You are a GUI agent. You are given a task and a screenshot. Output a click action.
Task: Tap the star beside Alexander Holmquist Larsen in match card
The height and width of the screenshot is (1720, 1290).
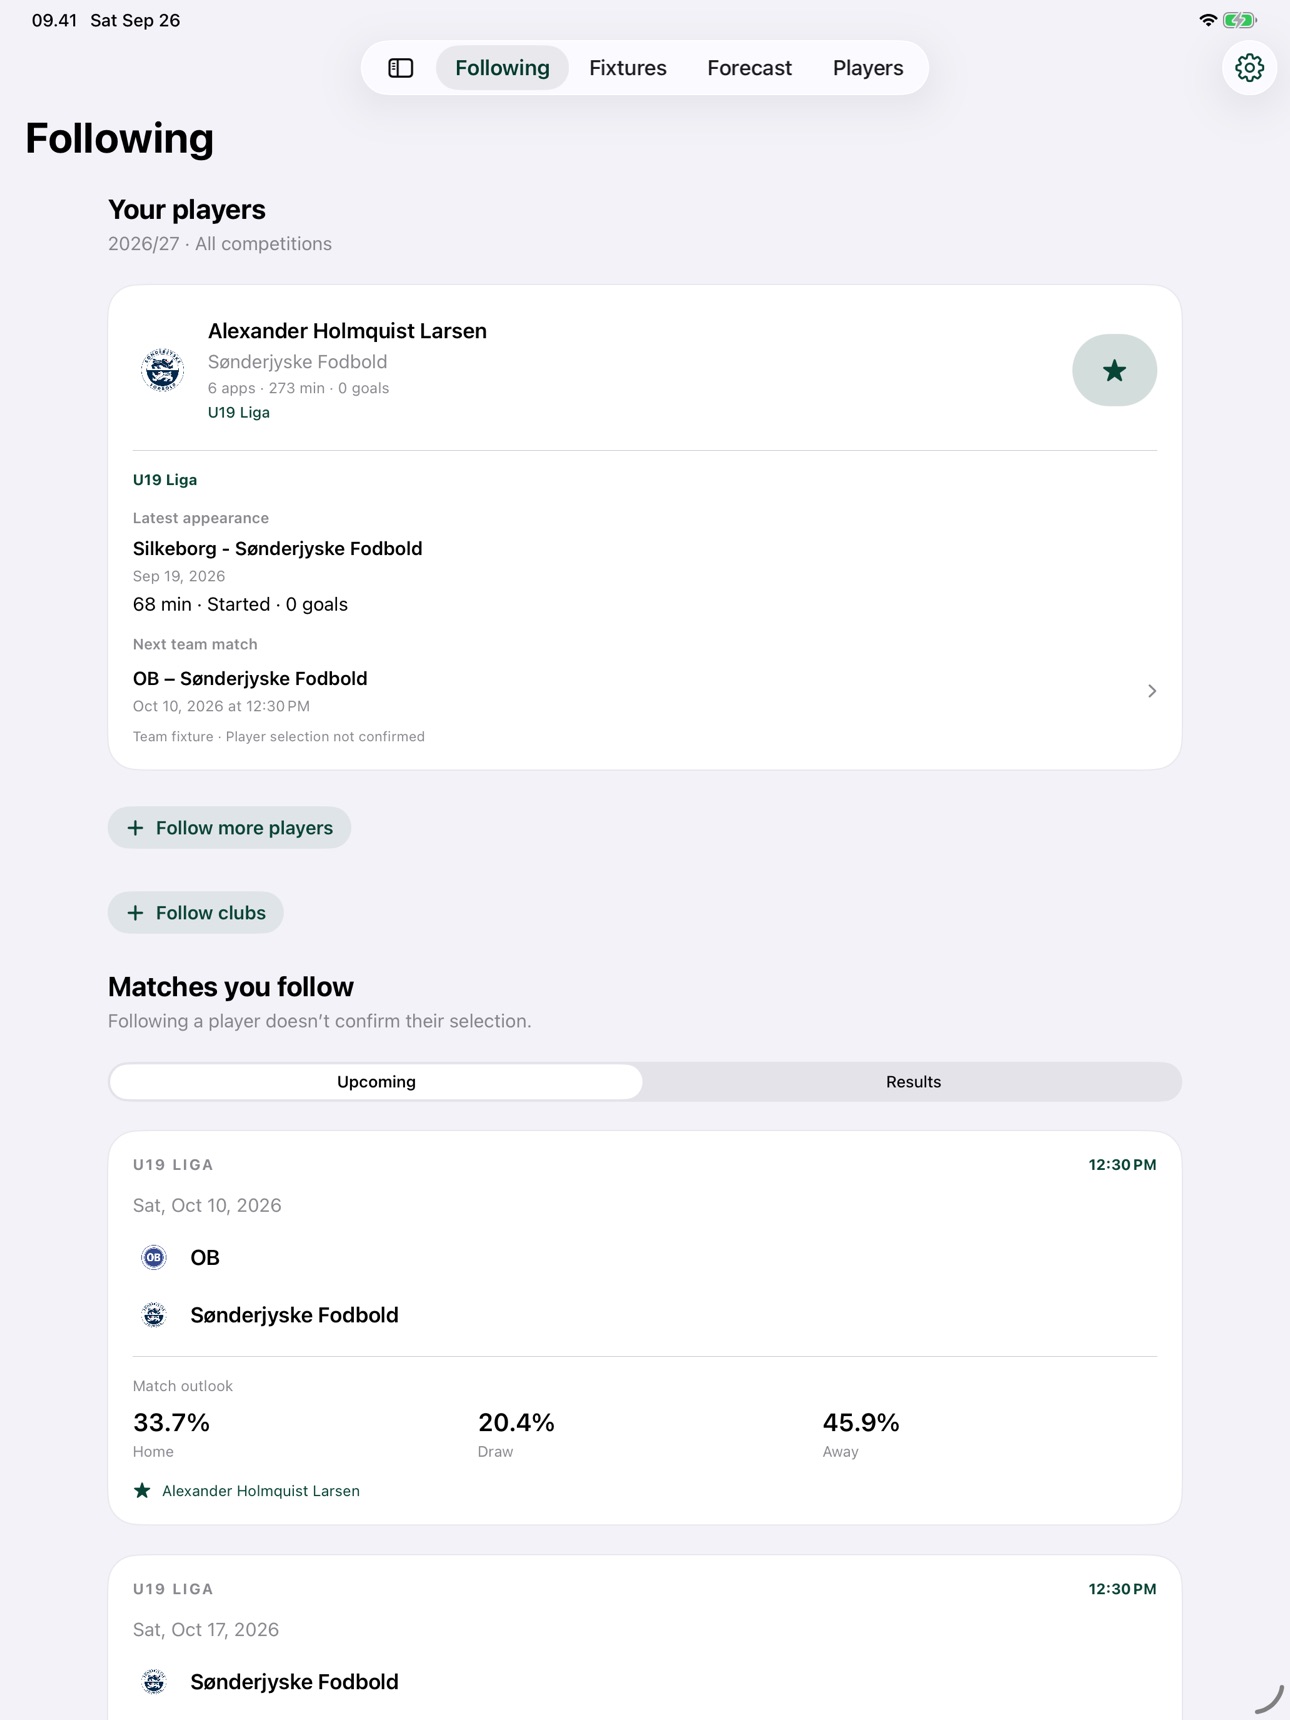[x=142, y=1491]
